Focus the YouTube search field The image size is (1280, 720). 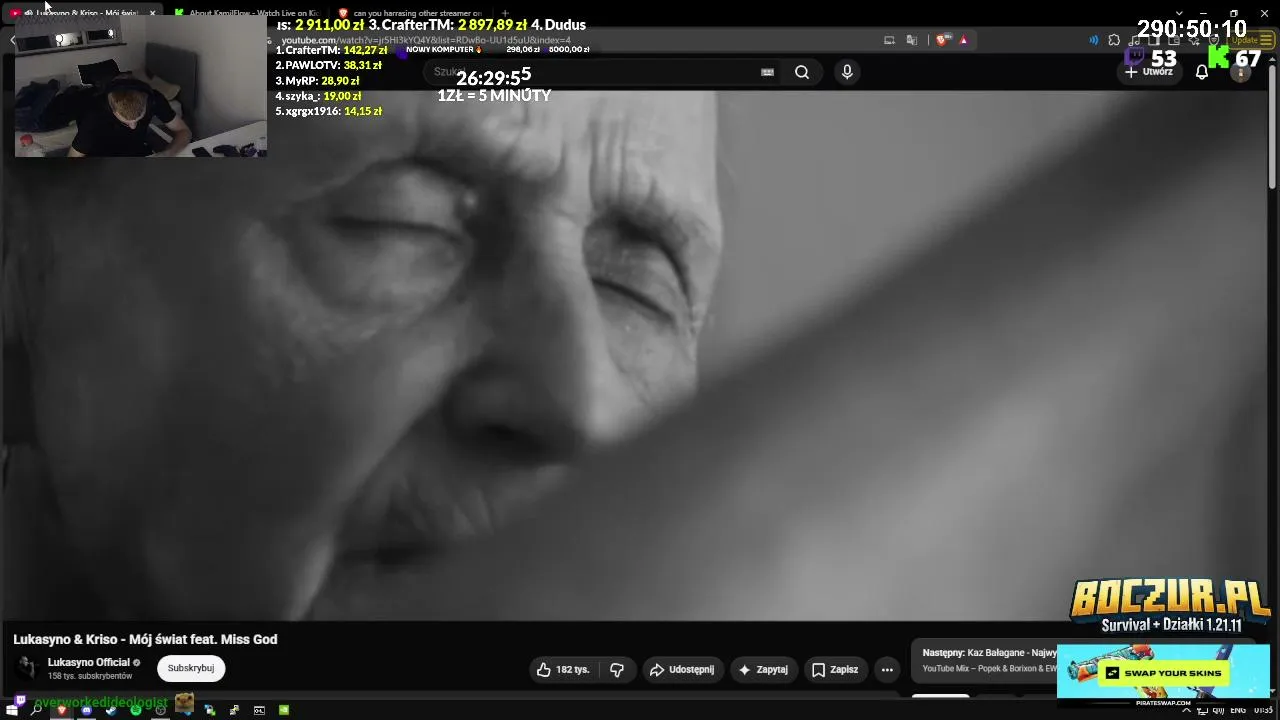(x=590, y=72)
